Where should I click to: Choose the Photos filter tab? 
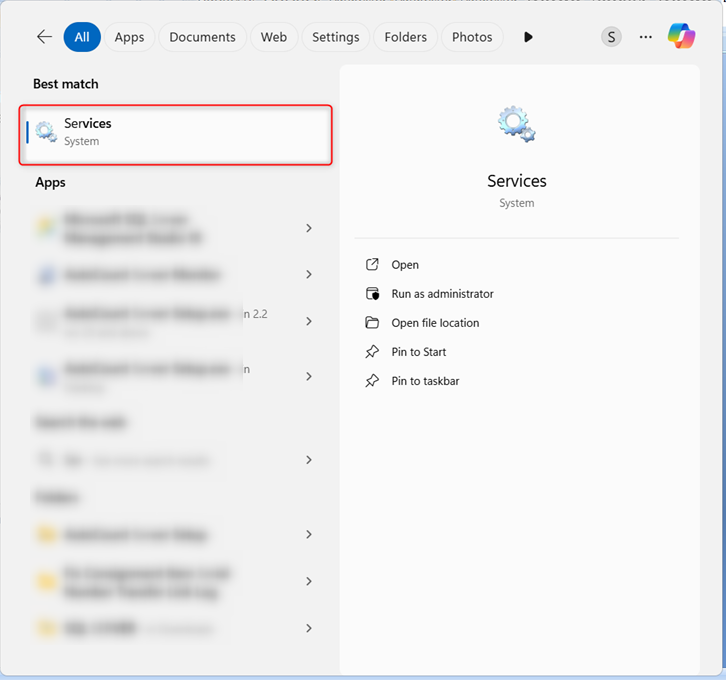coord(472,37)
